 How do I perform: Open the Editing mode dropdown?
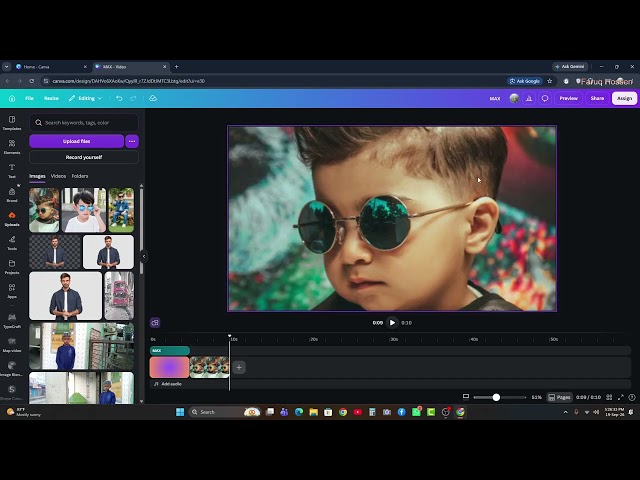(85, 98)
